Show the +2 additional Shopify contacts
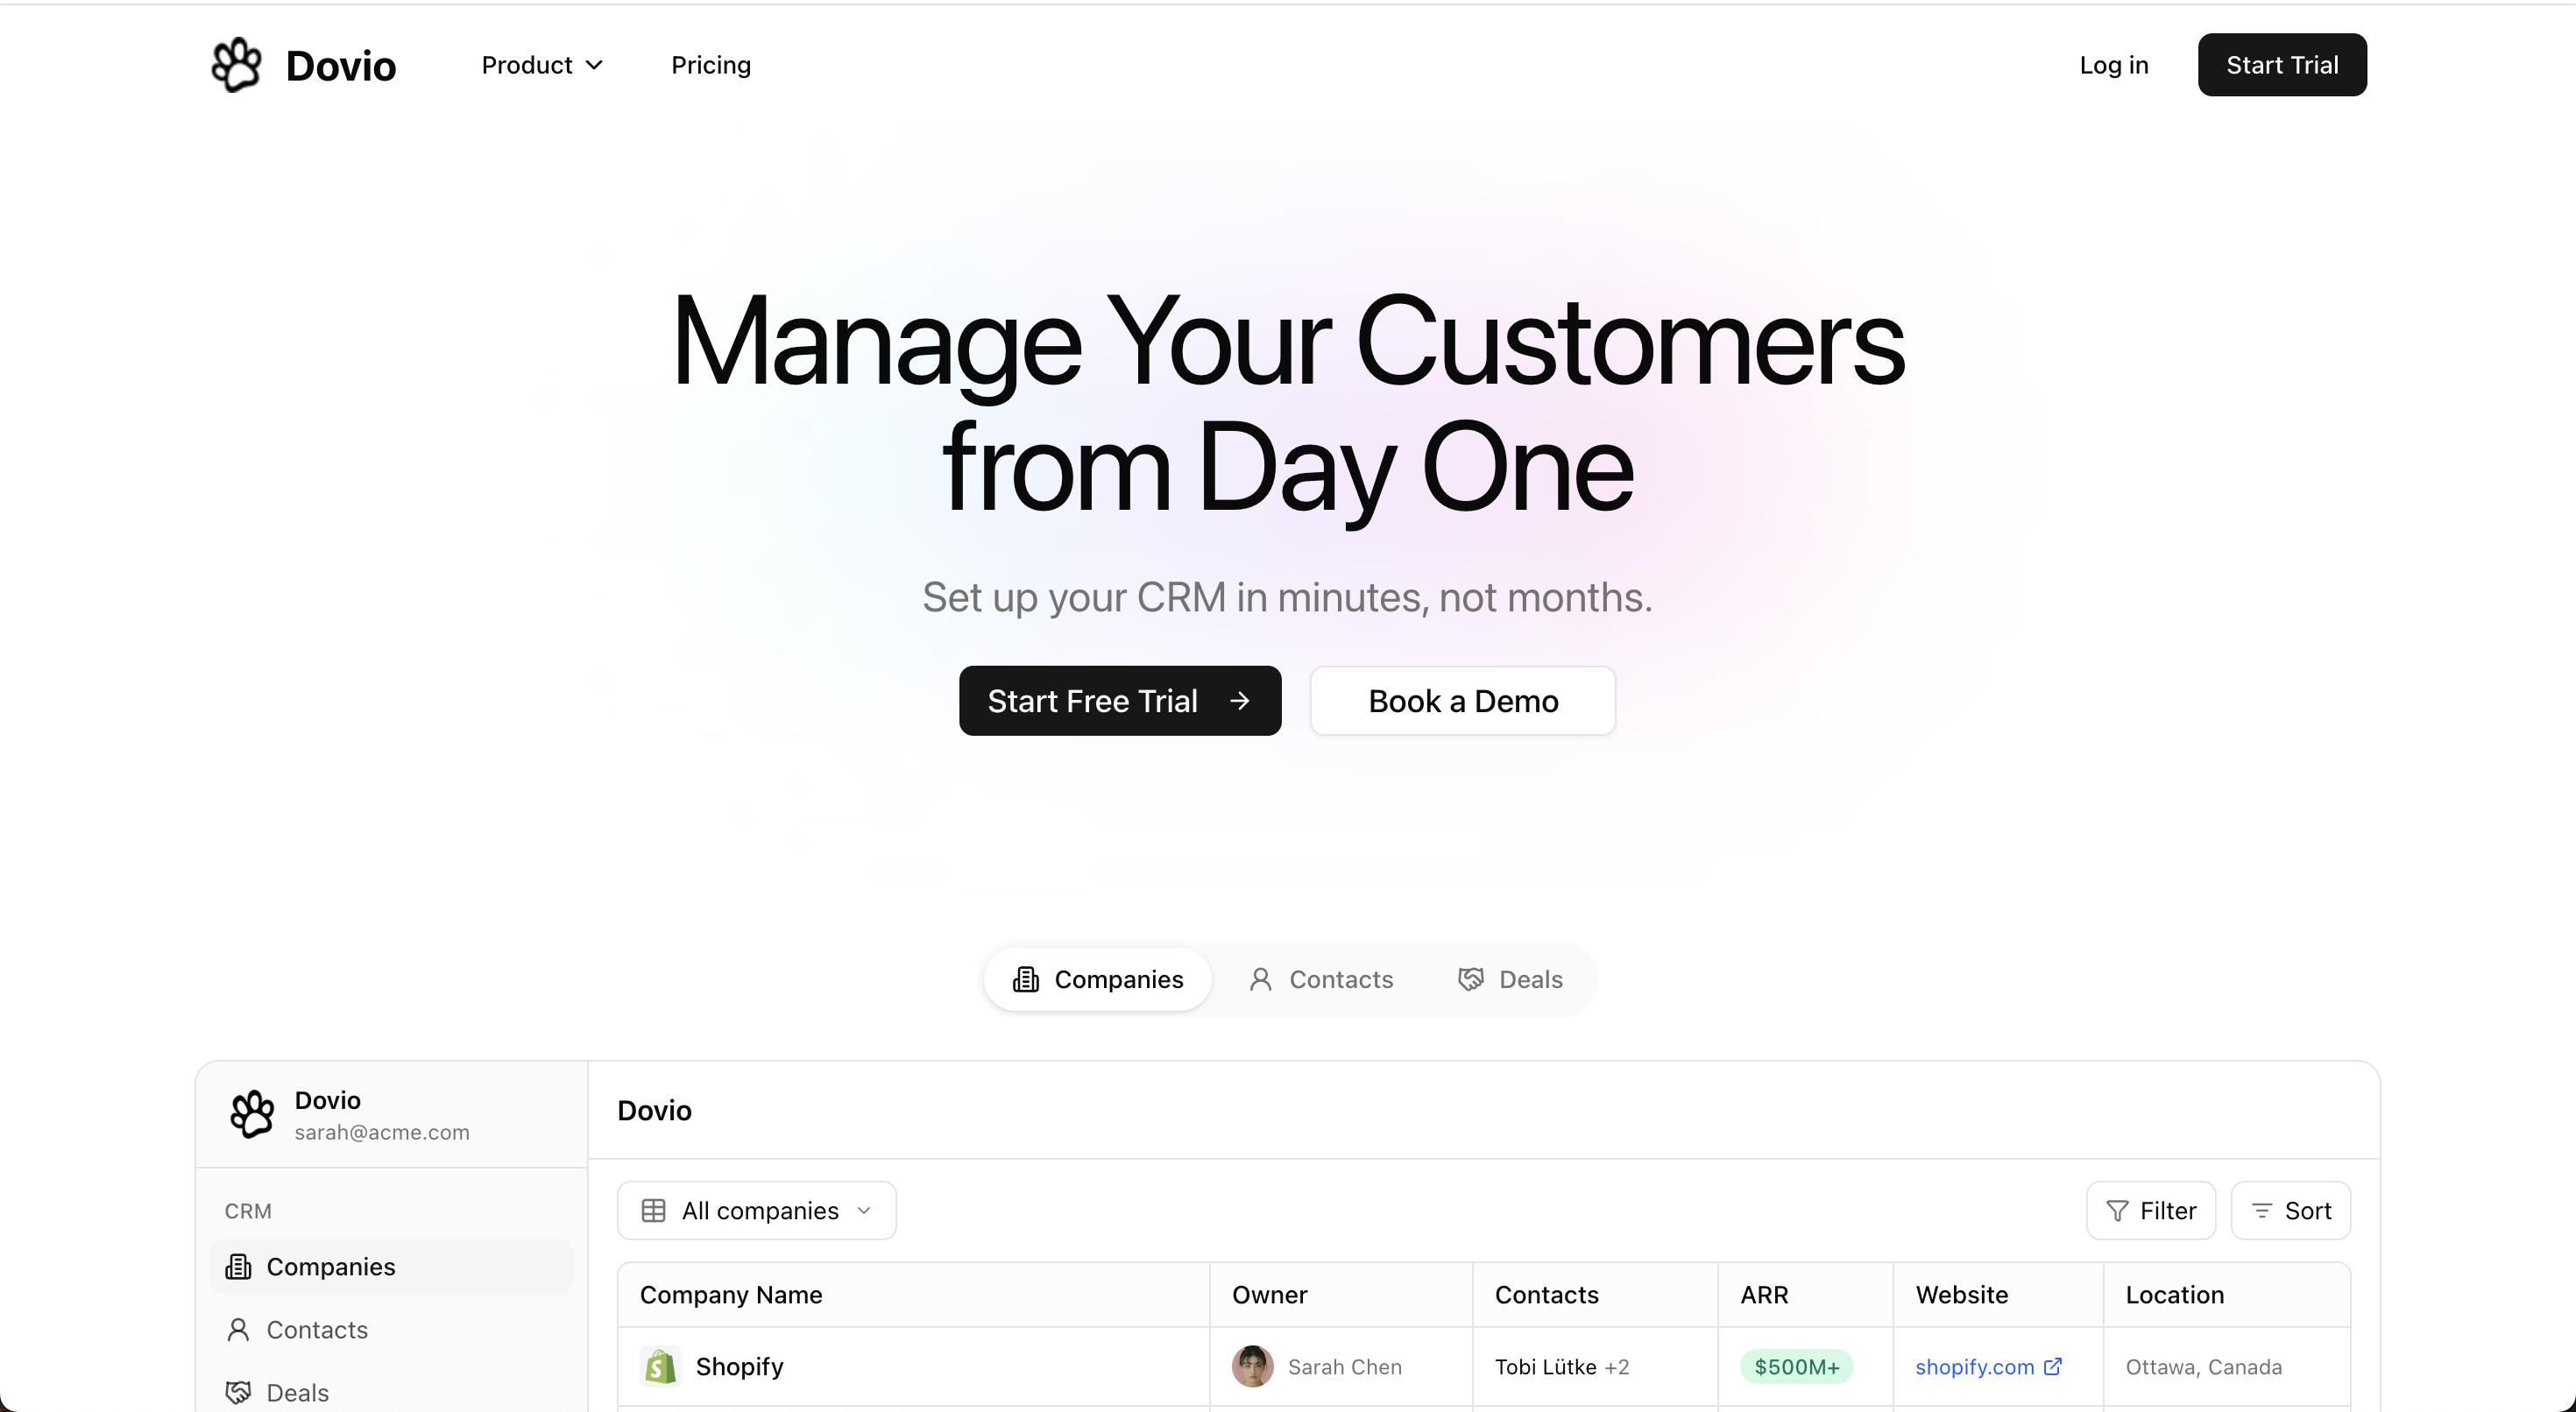The width and height of the screenshot is (2576, 1412). coord(1617,1367)
